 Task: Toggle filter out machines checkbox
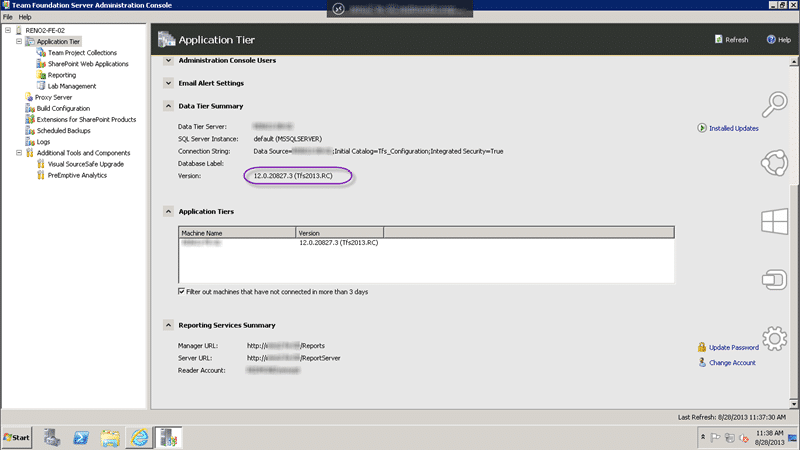(x=181, y=291)
